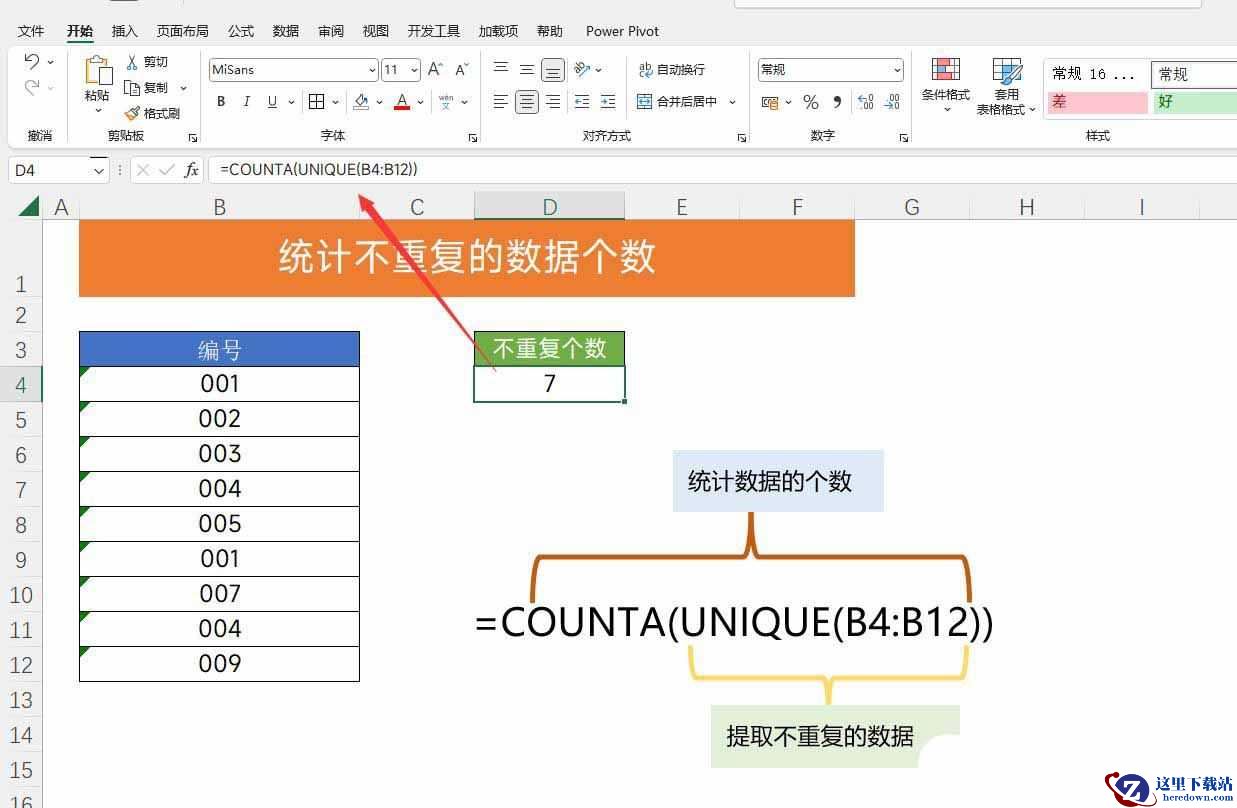Switch to the 公式 Formulas tab

coord(241,32)
